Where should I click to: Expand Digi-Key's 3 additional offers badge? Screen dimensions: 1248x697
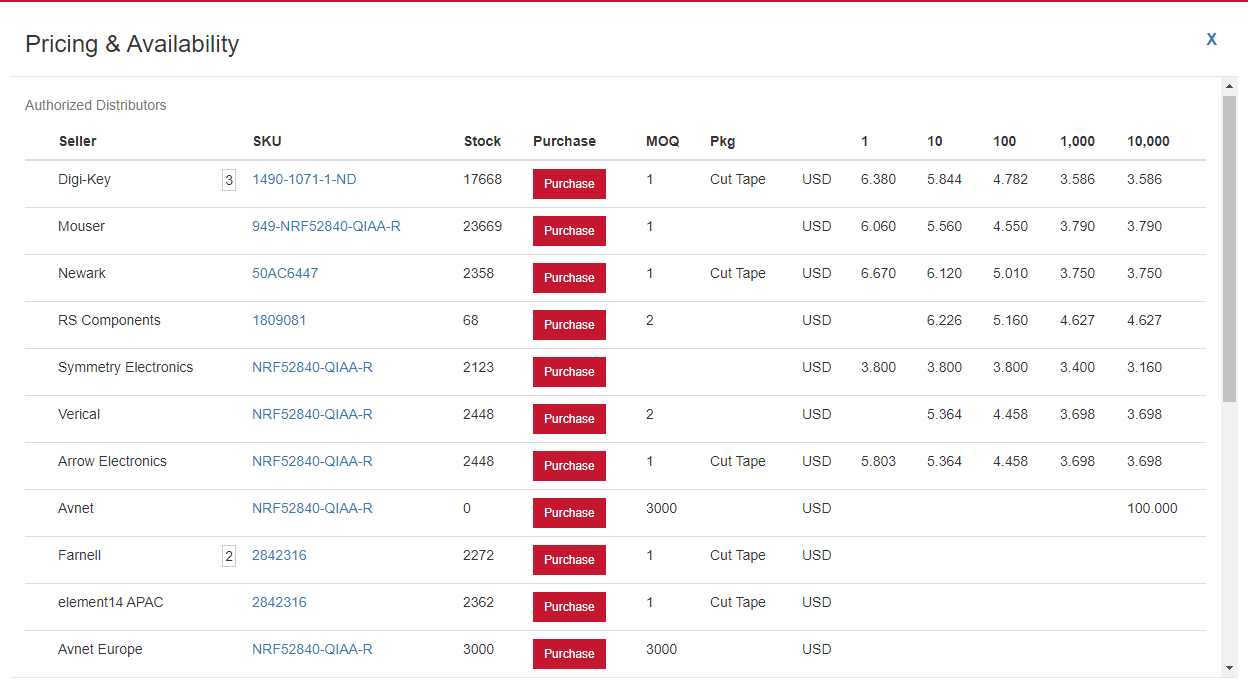click(x=229, y=180)
